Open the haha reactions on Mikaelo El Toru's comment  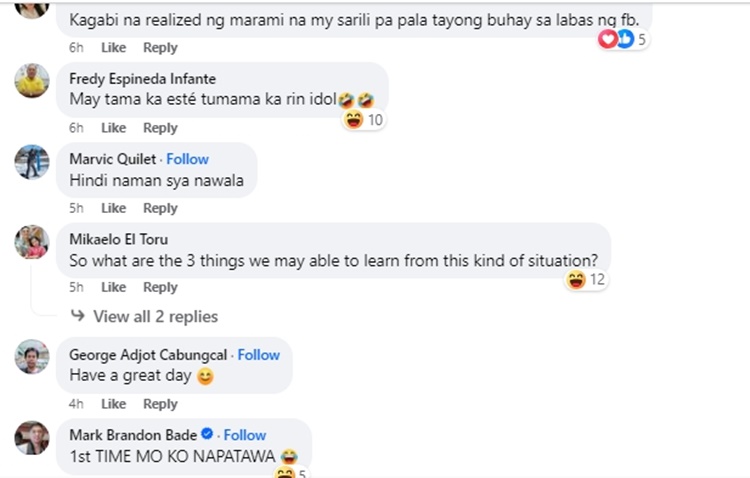(x=587, y=280)
